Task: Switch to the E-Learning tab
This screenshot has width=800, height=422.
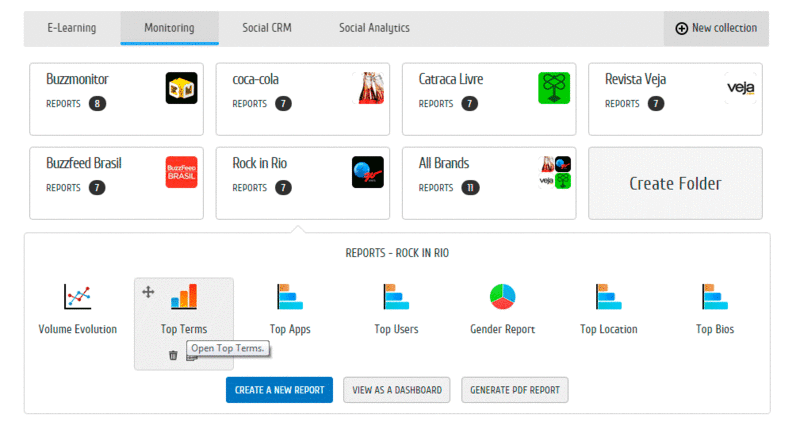Action: click(x=72, y=28)
